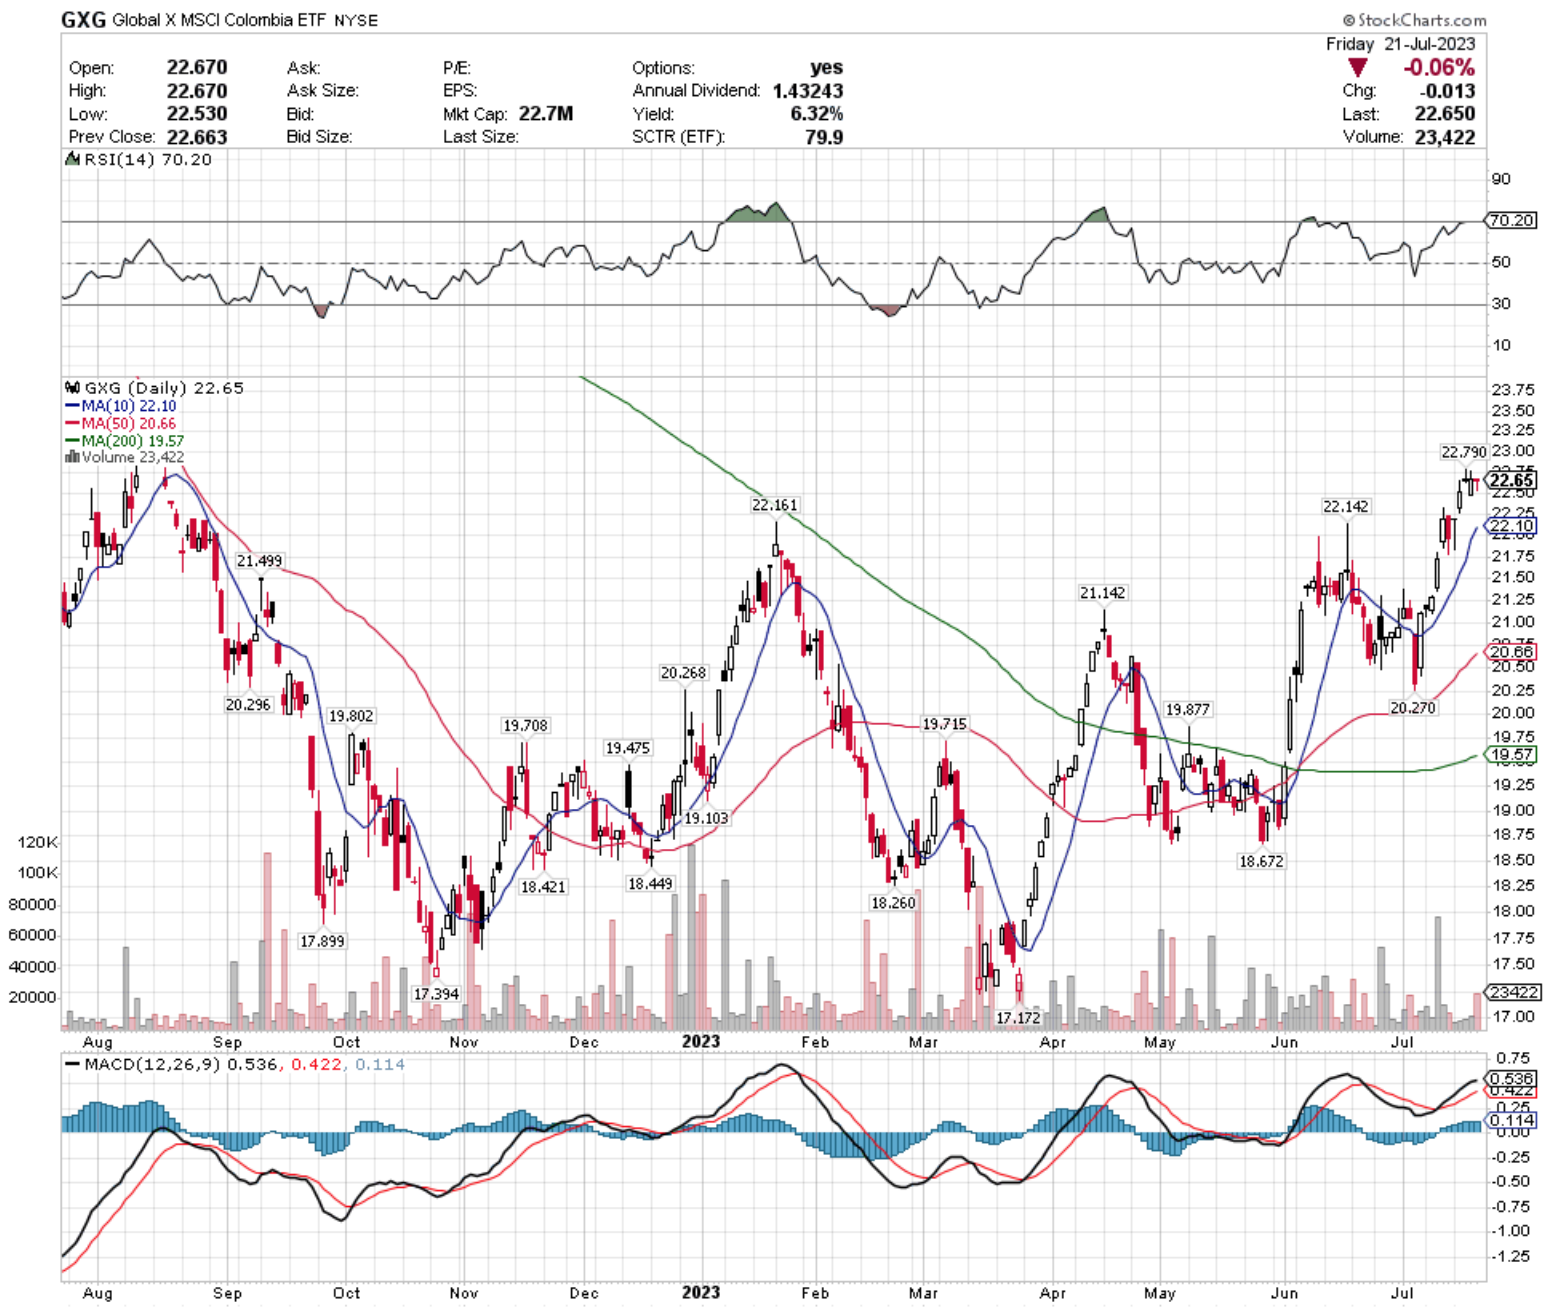
Task: Click the 22.790 price high label
Action: pos(1463,452)
